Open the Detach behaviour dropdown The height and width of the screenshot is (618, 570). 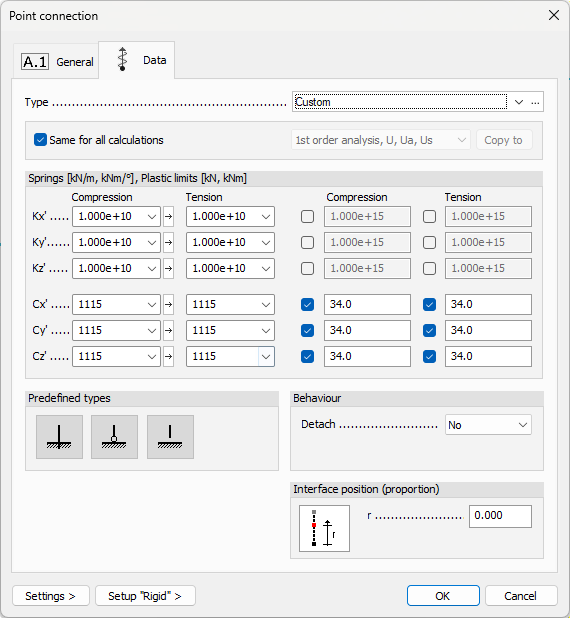tap(488, 425)
